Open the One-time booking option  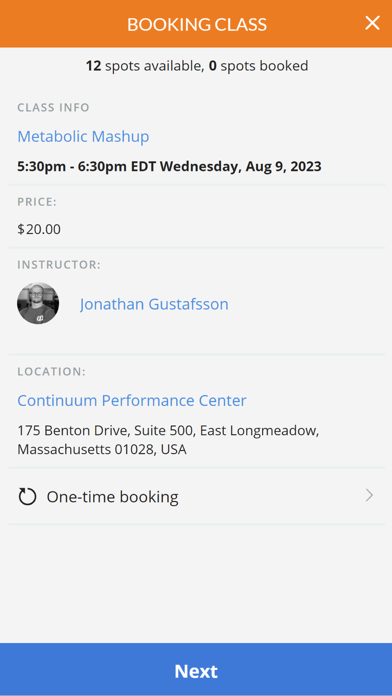tap(196, 496)
